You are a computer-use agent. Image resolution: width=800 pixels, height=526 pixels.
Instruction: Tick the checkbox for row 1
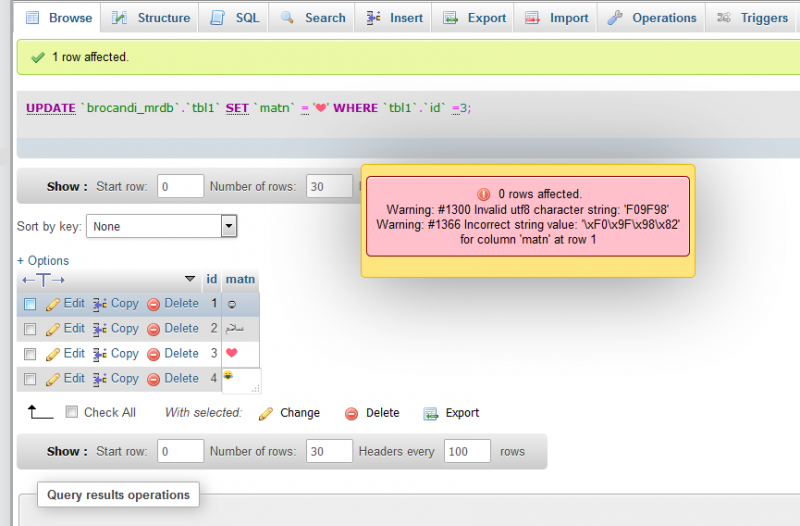coord(30,304)
